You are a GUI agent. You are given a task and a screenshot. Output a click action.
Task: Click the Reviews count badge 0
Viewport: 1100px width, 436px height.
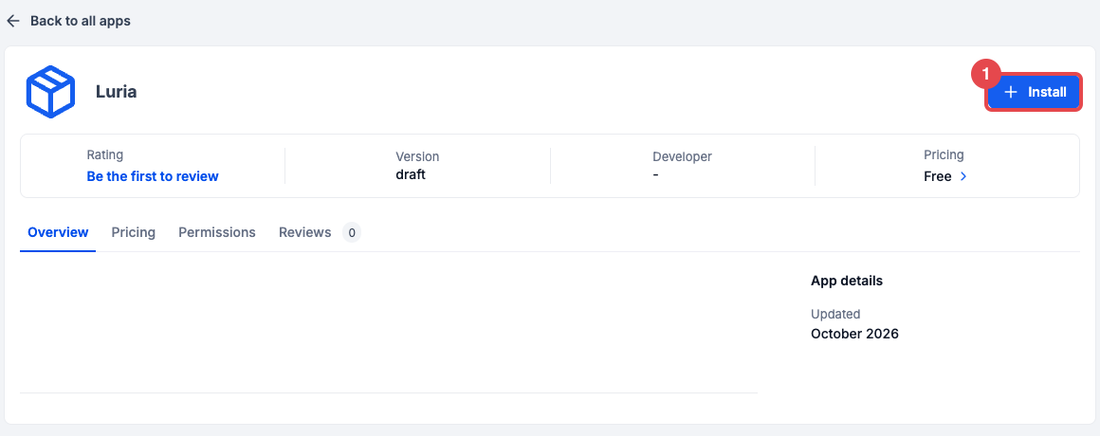click(351, 232)
